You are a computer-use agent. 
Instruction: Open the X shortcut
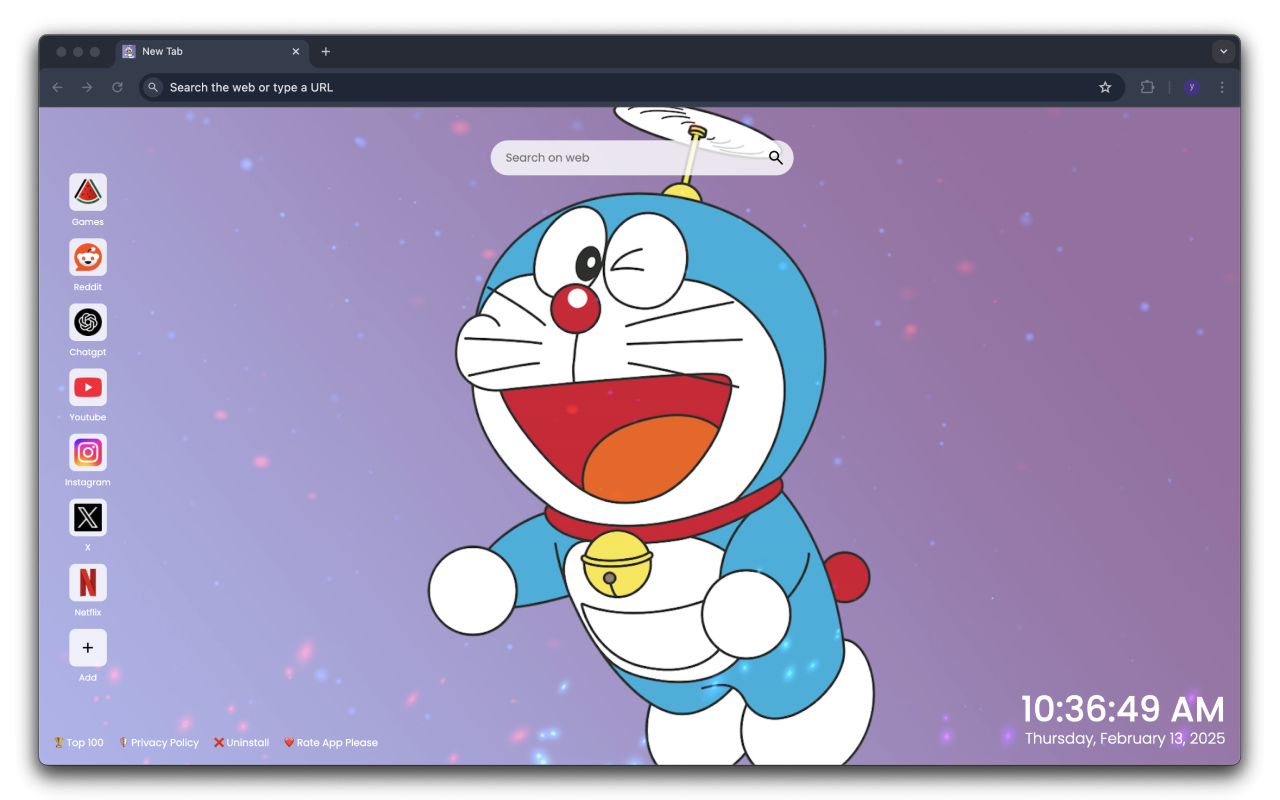(x=87, y=517)
